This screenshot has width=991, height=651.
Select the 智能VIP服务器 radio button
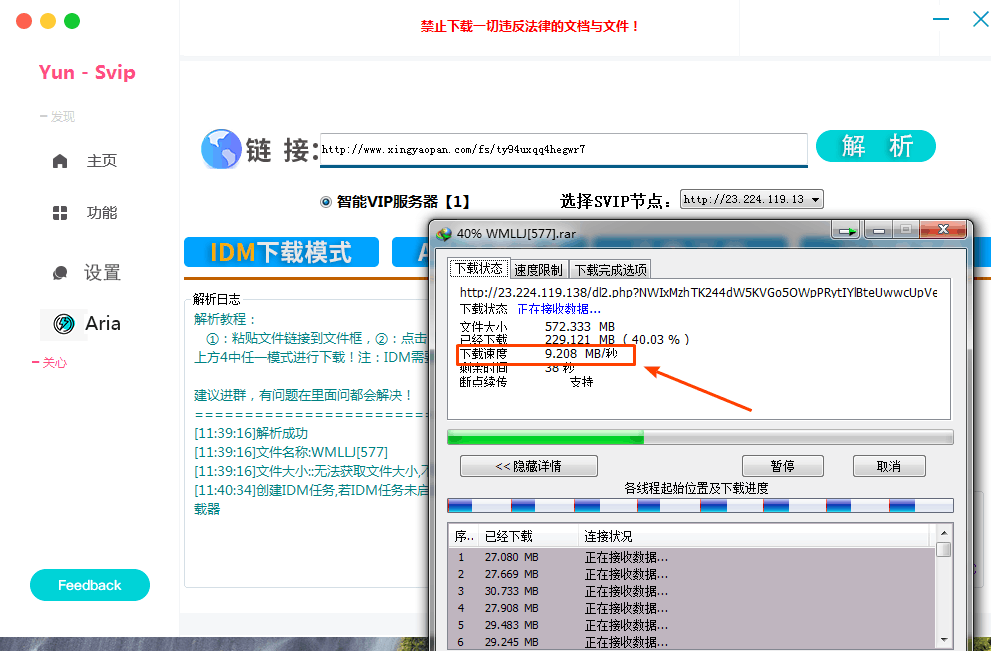coord(325,202)
